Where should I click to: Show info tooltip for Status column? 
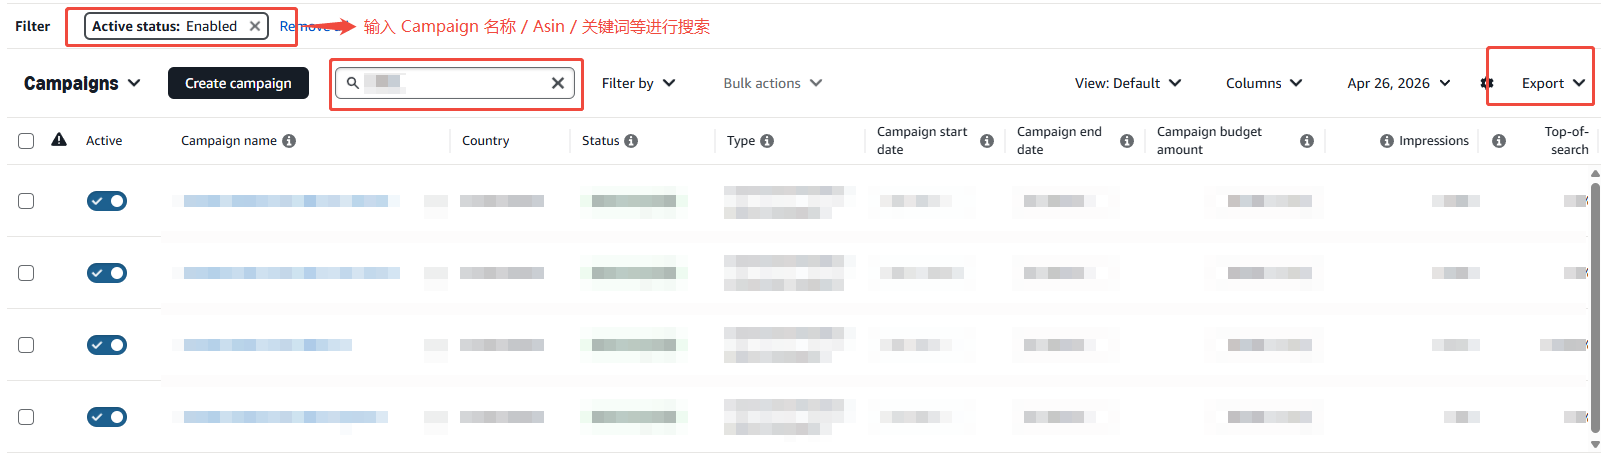631,141
